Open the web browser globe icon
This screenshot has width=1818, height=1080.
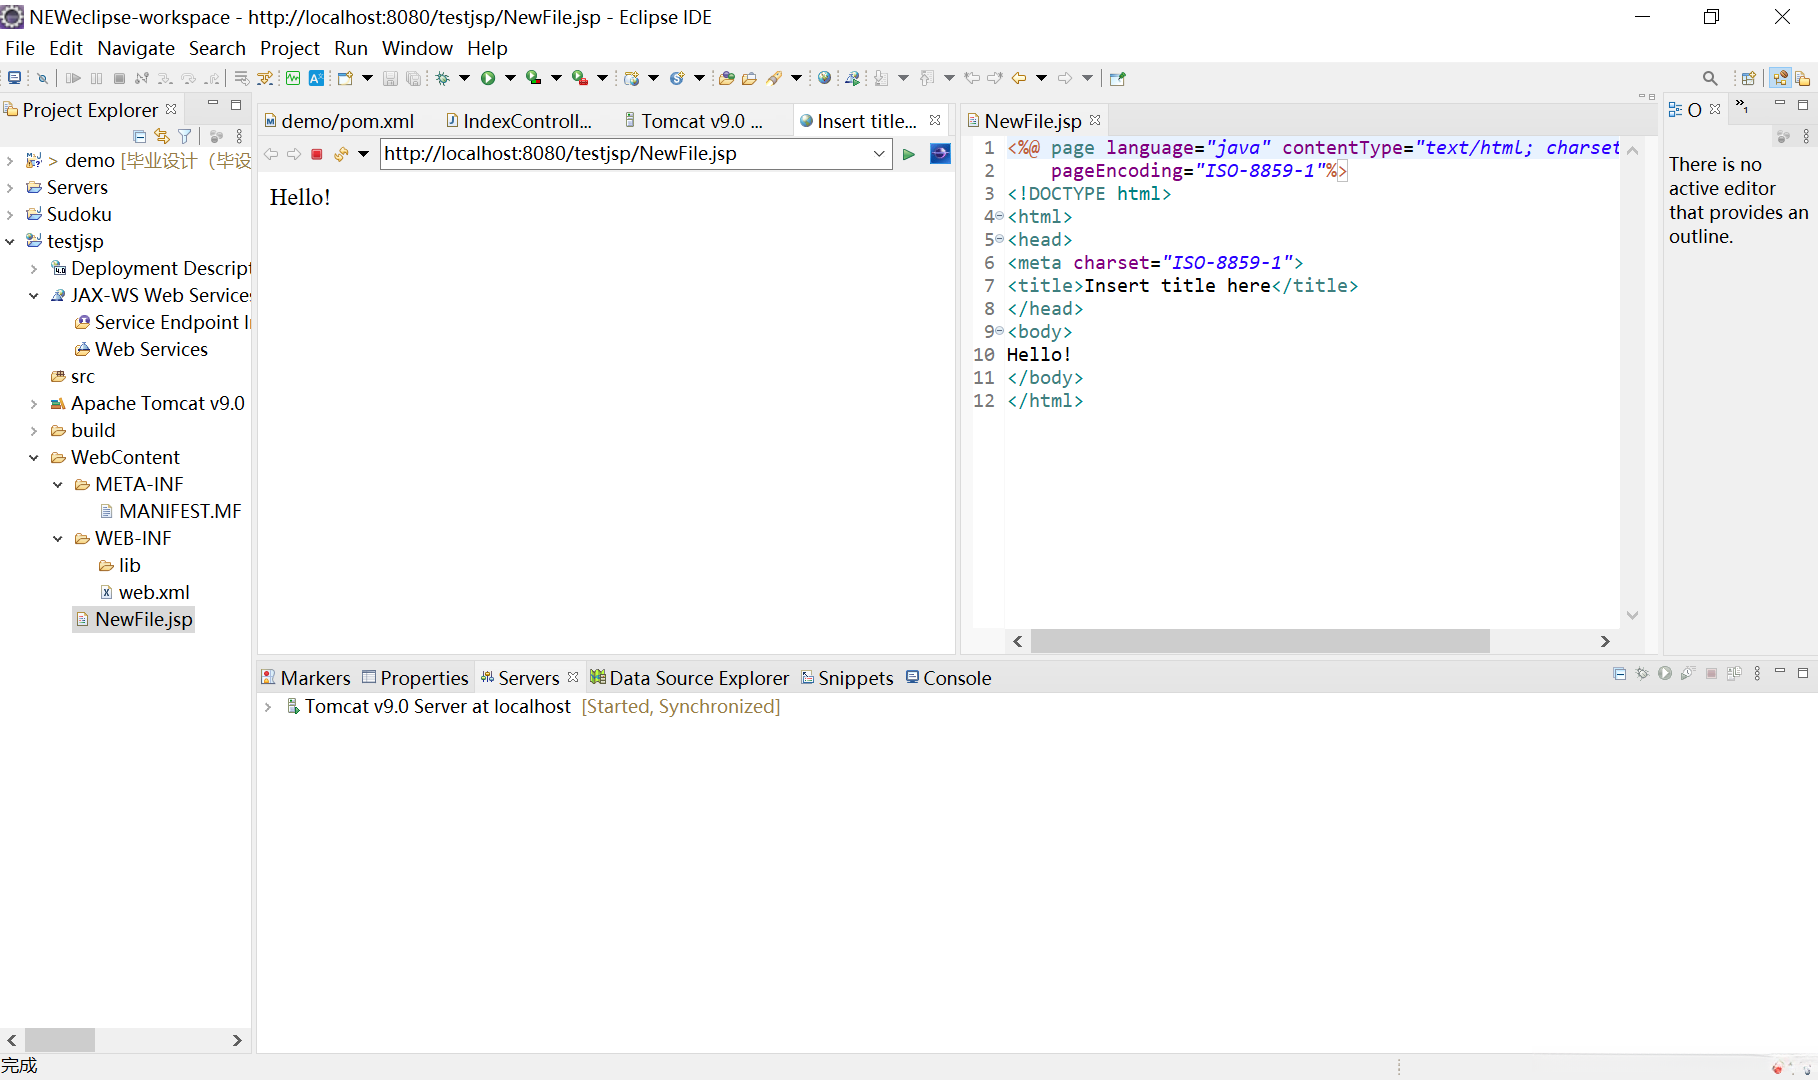click(824, 78)
